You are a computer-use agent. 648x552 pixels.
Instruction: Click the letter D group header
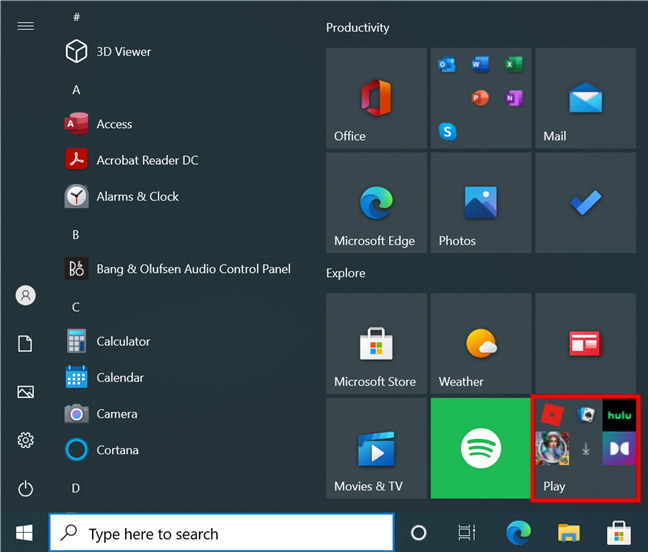tap(76, 488)
